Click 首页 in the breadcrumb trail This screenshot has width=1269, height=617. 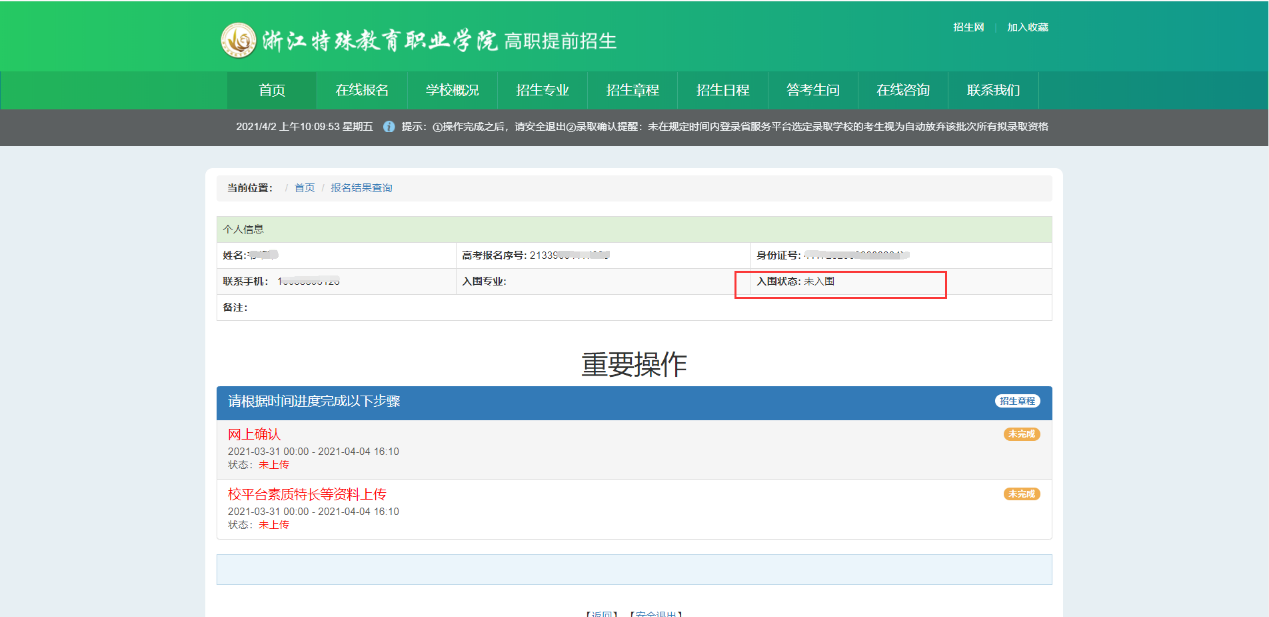(304, 188)
